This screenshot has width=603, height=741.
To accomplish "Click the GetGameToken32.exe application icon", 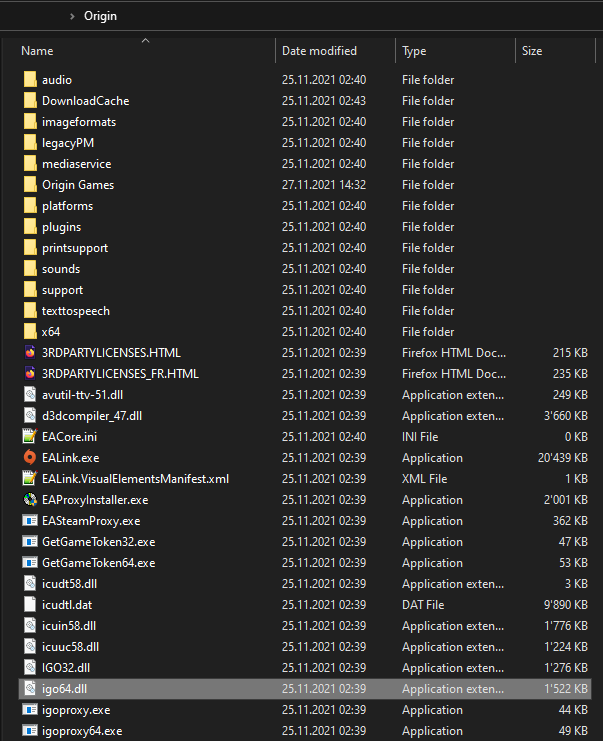I will 30,542.
